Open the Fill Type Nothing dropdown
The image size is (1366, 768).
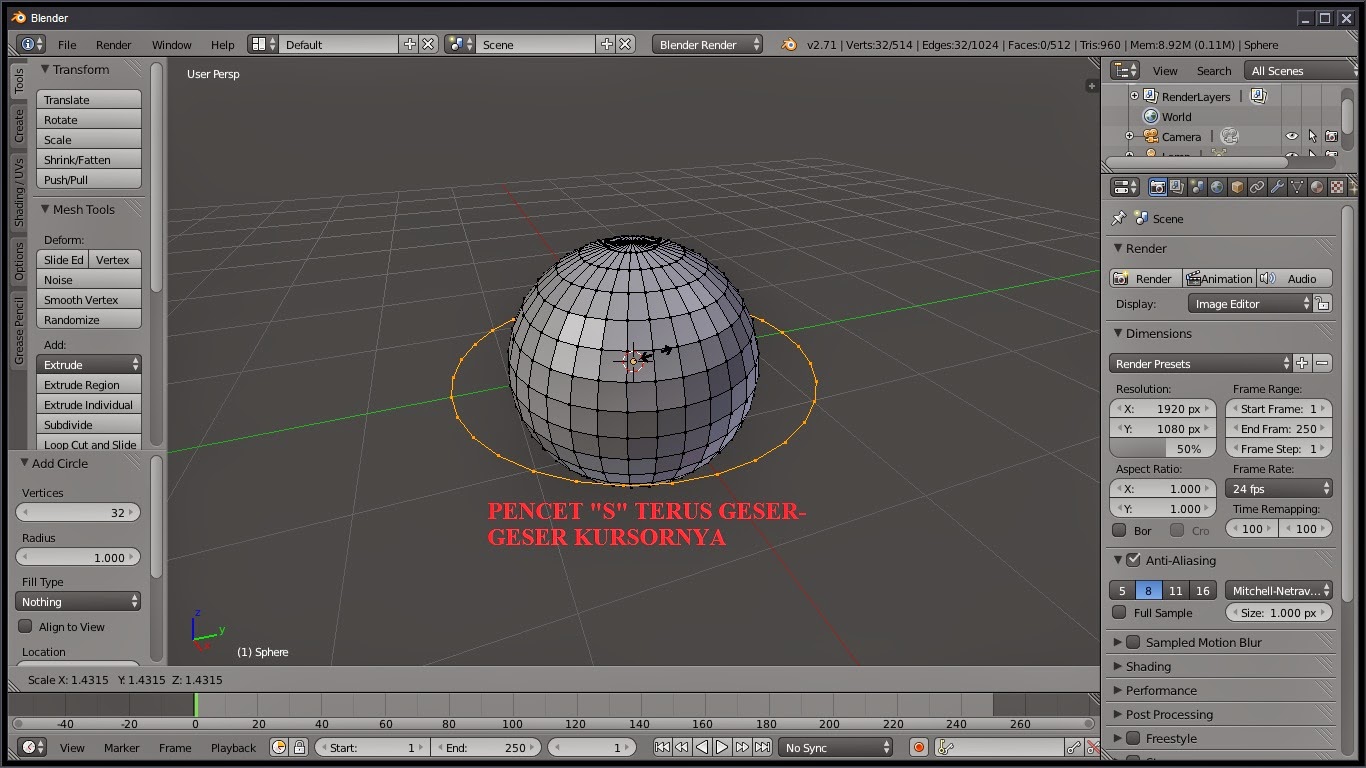[79, 602]
